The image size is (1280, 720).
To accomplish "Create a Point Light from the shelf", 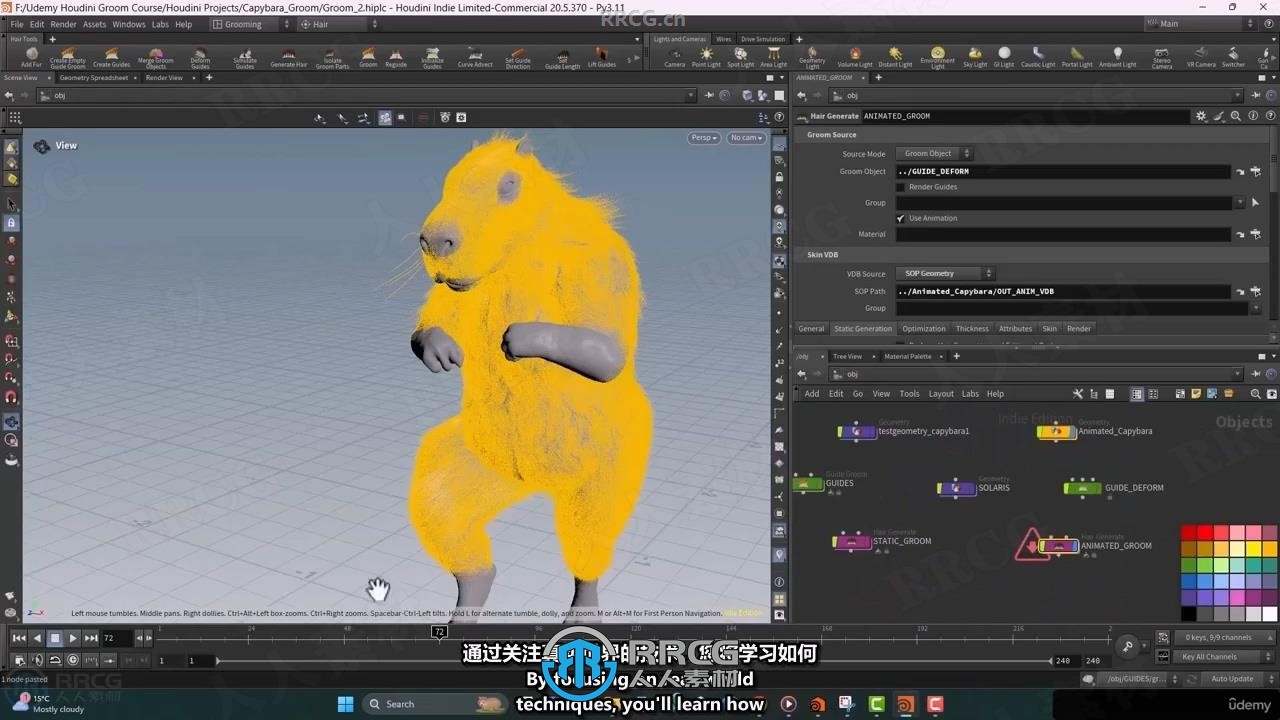I will pos(706,58).
